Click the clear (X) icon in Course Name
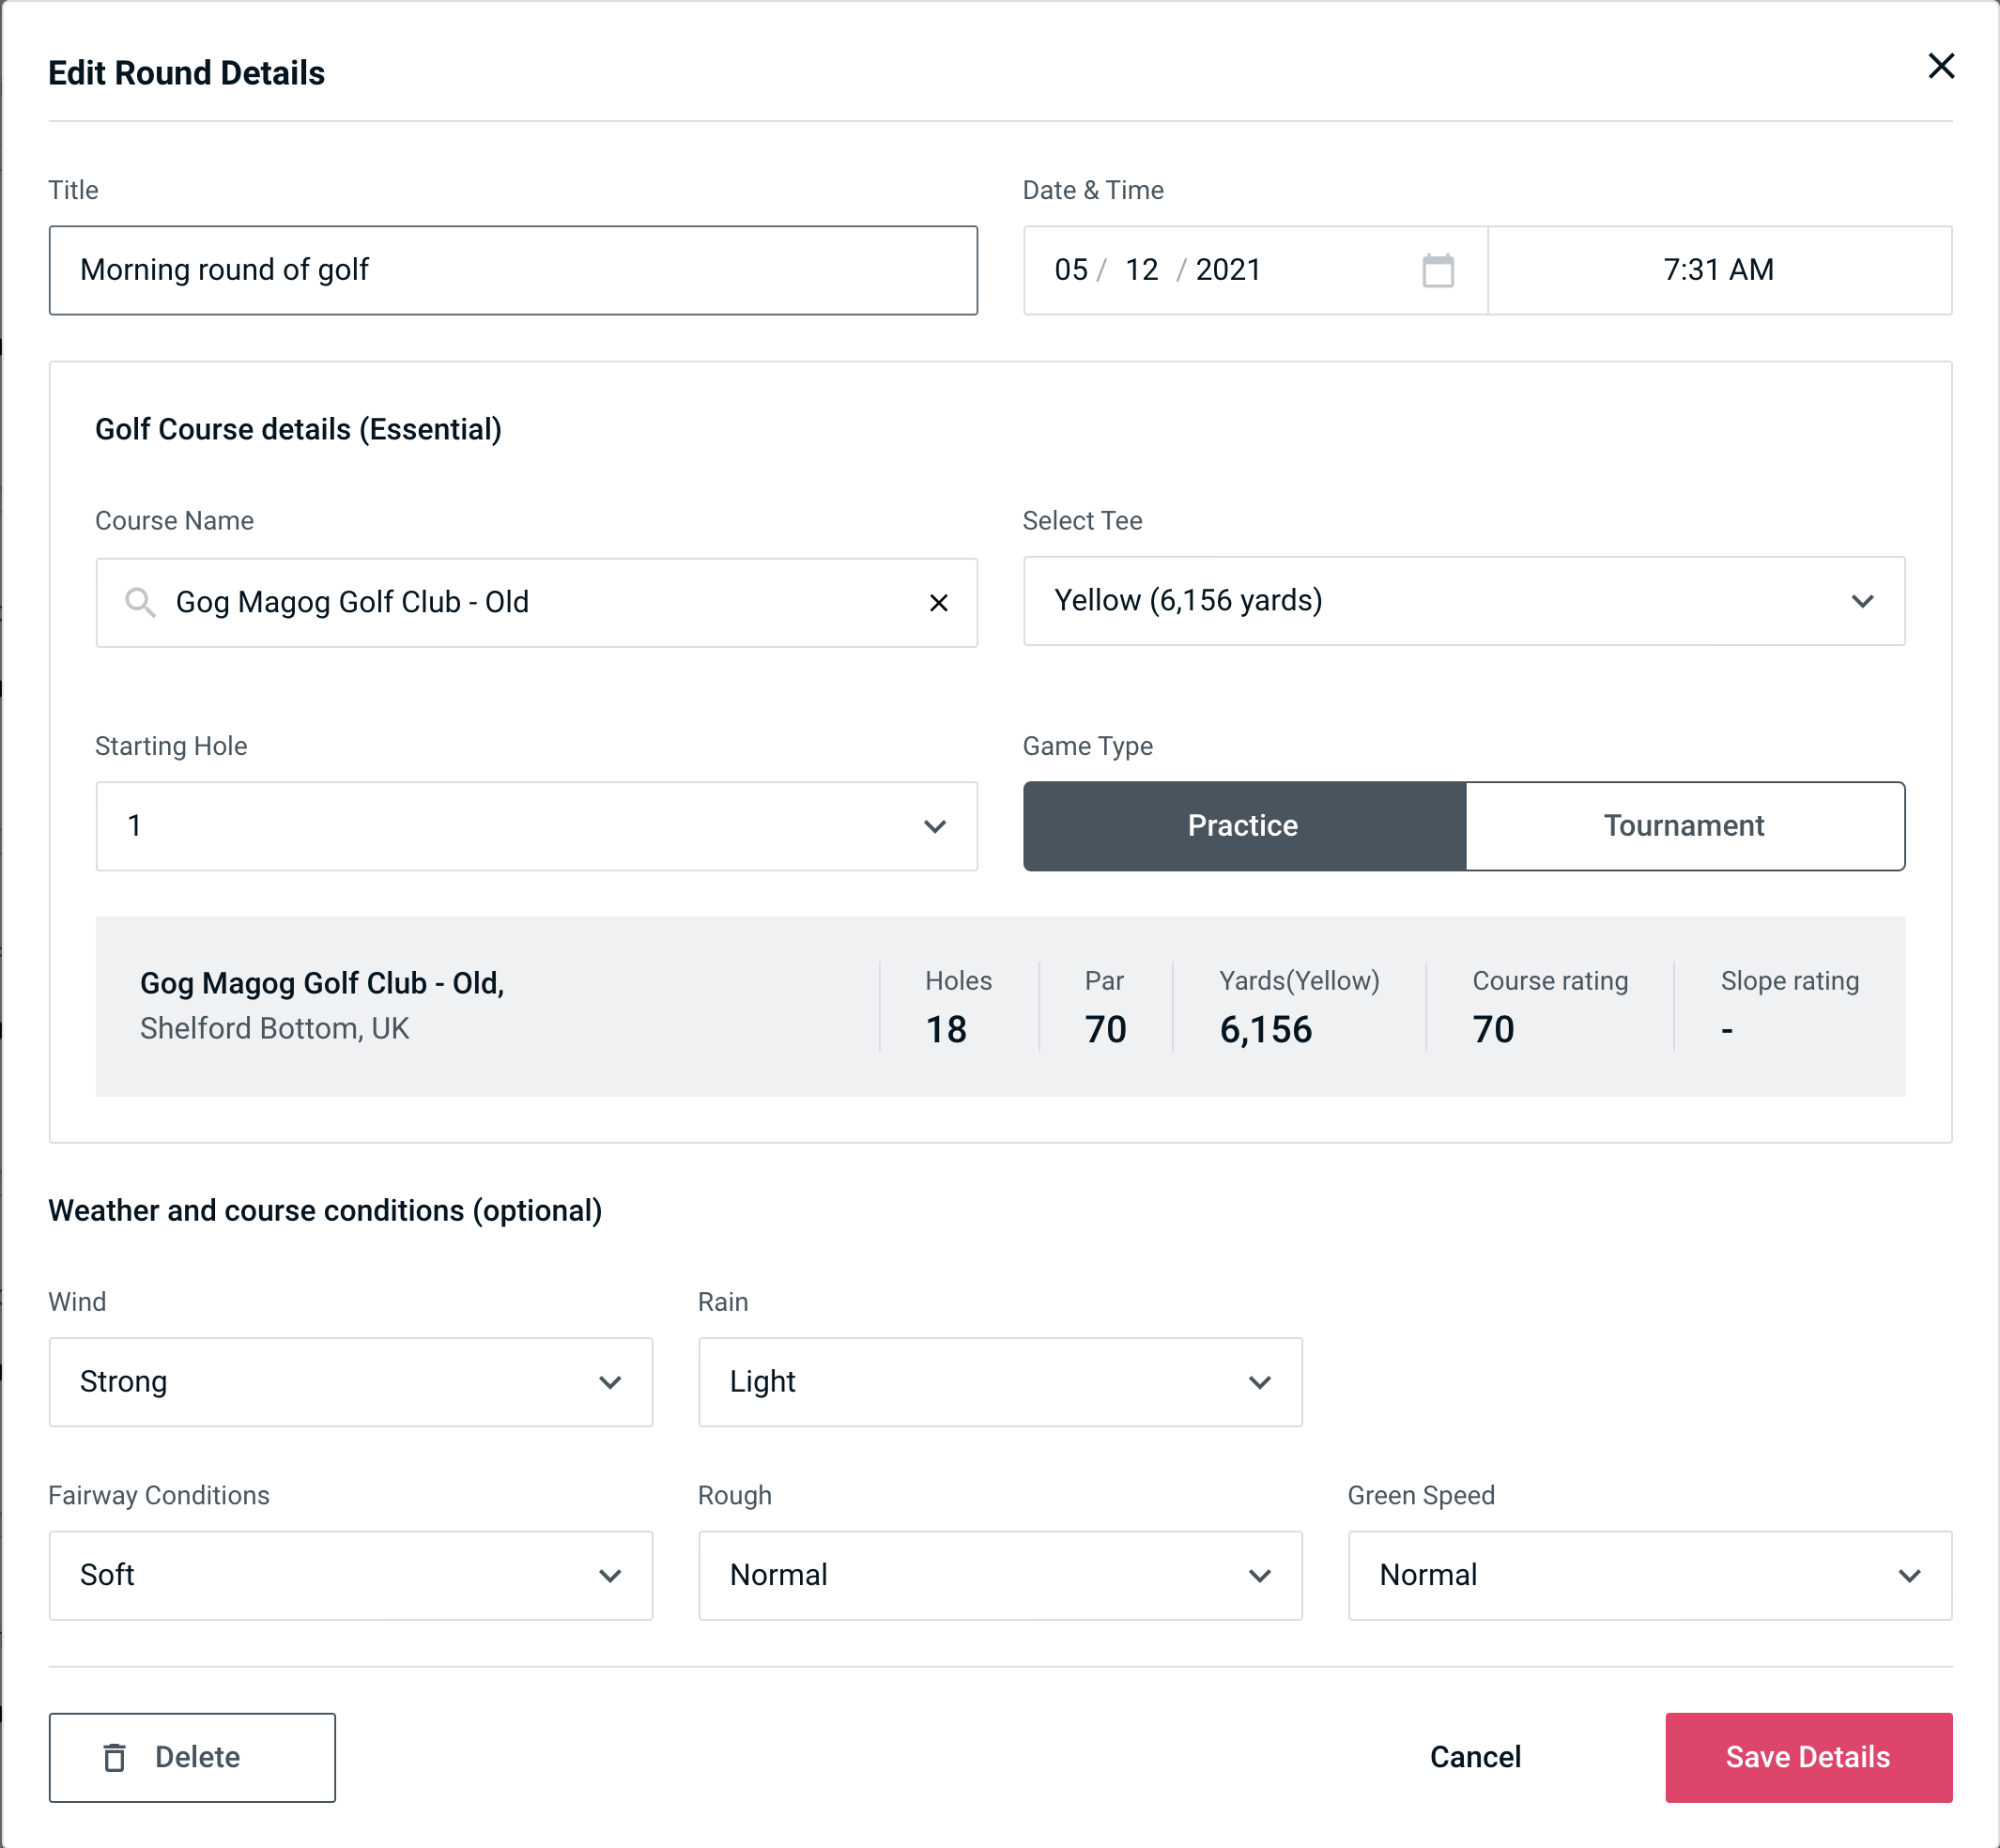 [x=939, y=603]
